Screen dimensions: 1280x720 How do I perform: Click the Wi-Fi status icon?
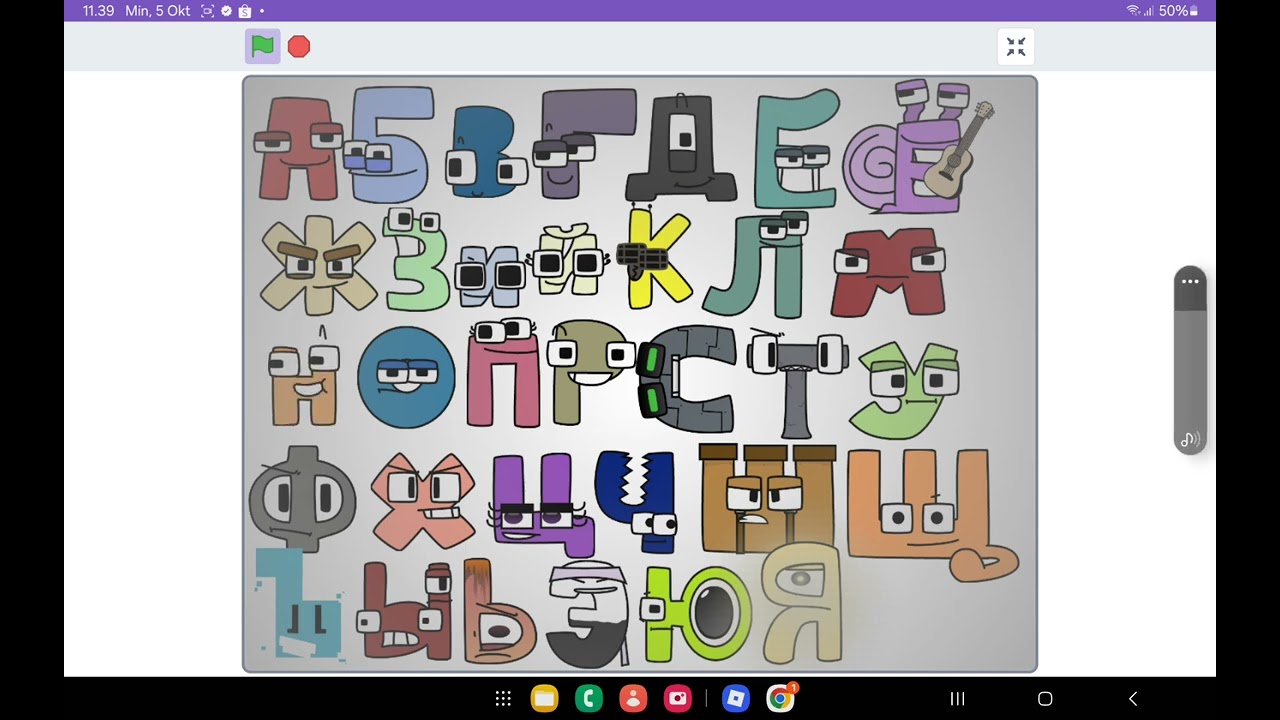pyautogui.click(x=1133, y=11)
